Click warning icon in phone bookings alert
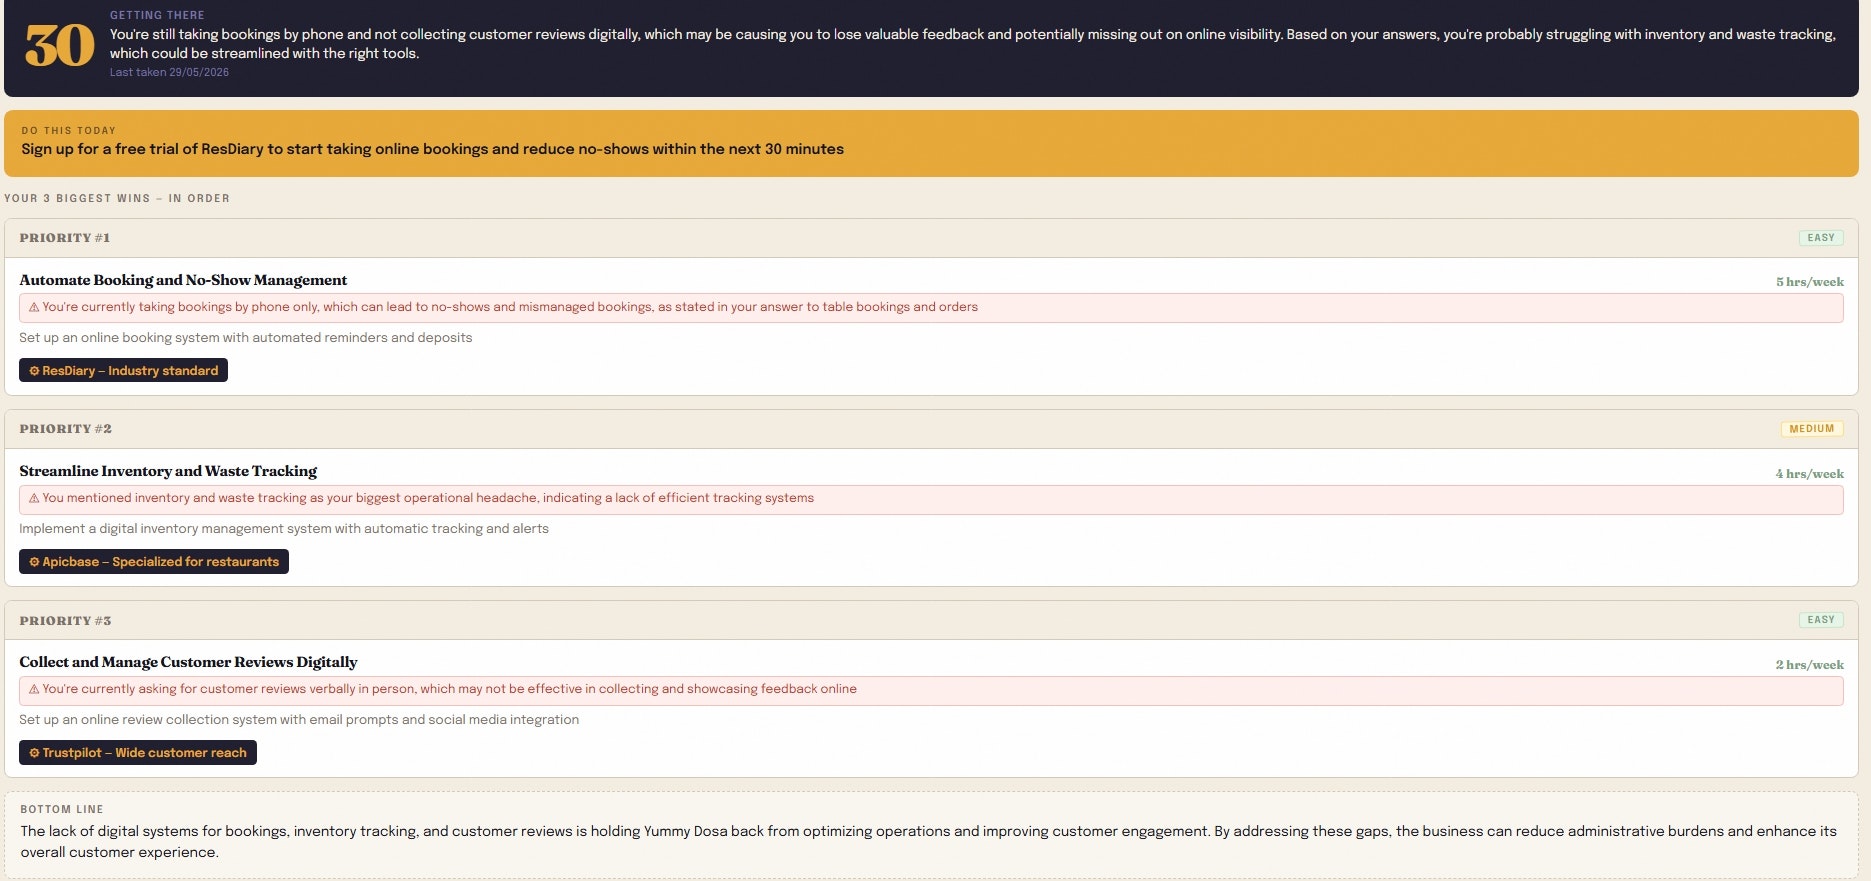This screenshot has height=881, width=1871. pos(34,307)
